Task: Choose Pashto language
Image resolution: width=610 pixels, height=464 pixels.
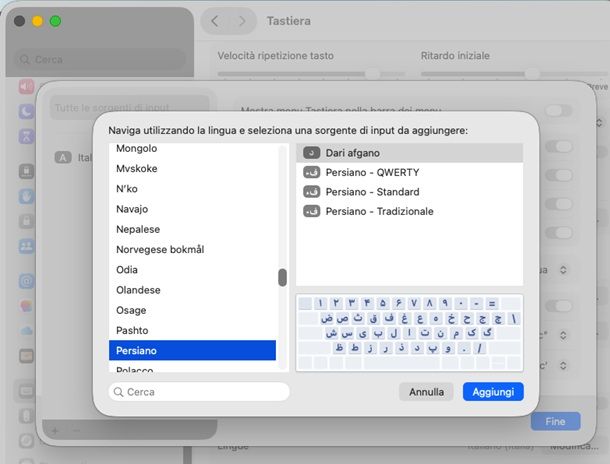Action: pyautogui.click(x=193, y=330)
